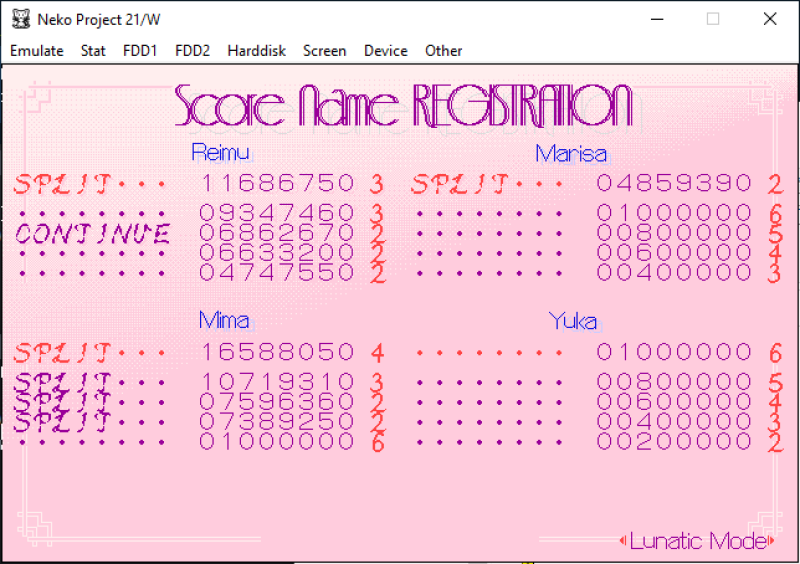Click Yuka's score 00200000
This screenshot has height=564, width=800.
coord(674,441)
